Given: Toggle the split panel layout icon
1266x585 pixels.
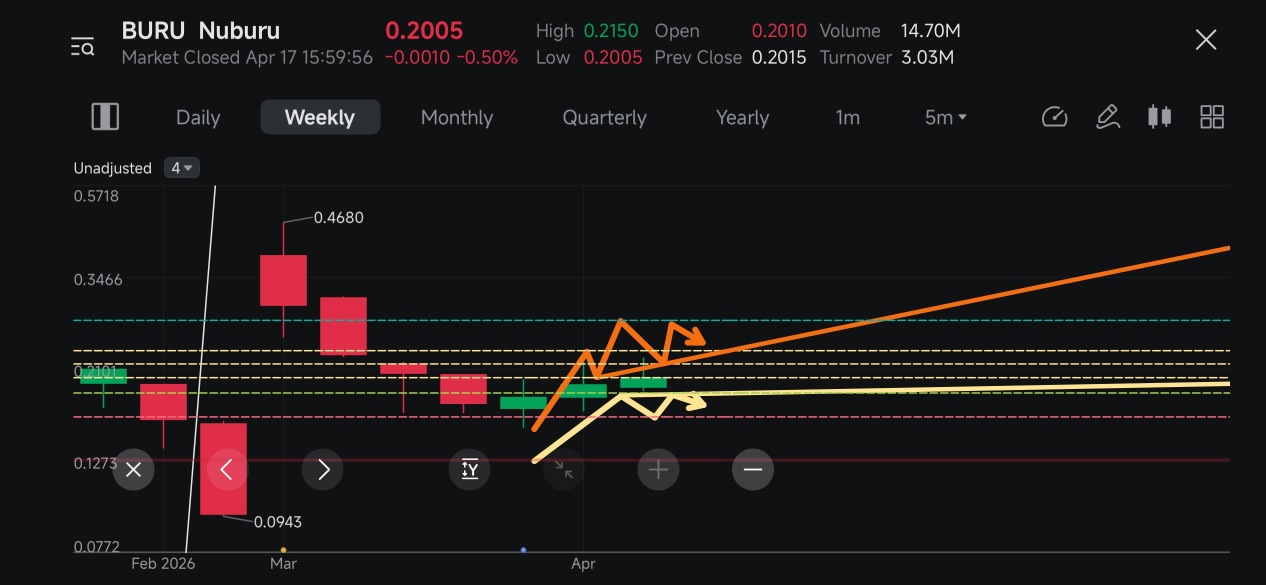Looking at the screenshot, I should coord(105,117).
